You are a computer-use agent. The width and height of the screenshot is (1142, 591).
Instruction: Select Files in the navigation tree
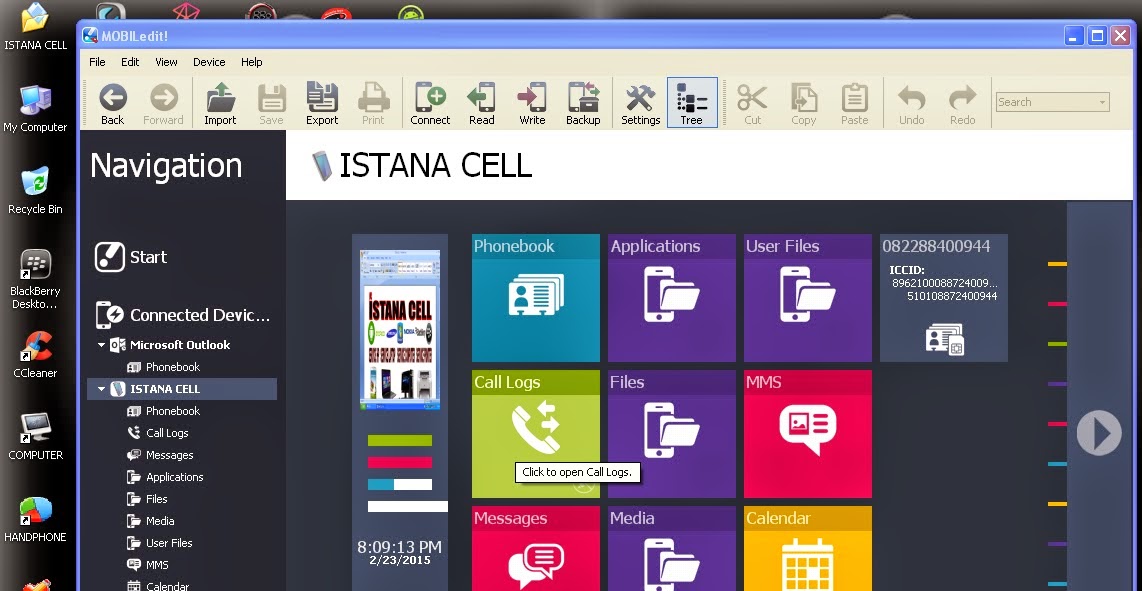coord(147,499)
